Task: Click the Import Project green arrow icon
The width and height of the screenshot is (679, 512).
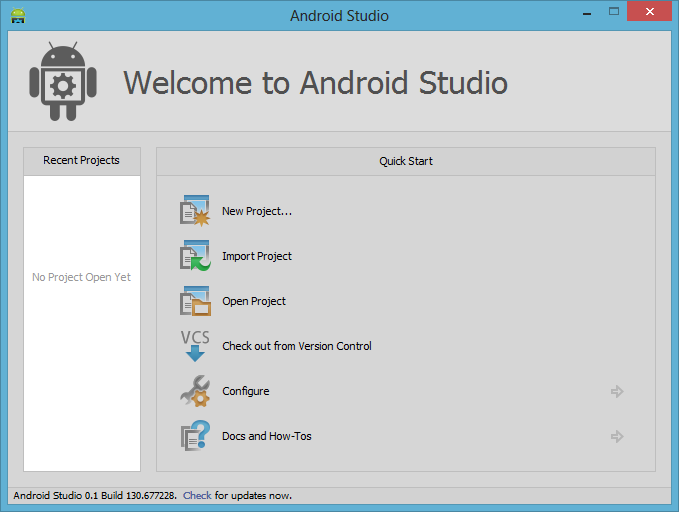Action: pos(195,256)
